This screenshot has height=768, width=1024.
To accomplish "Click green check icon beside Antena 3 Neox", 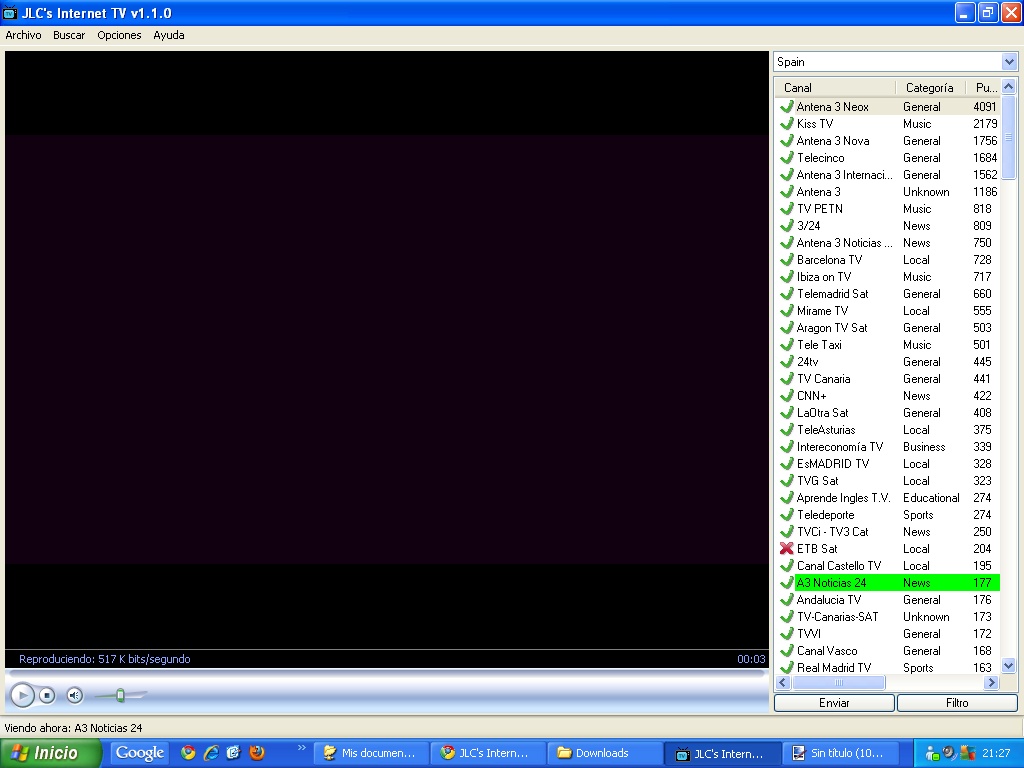I will [786, 106].
